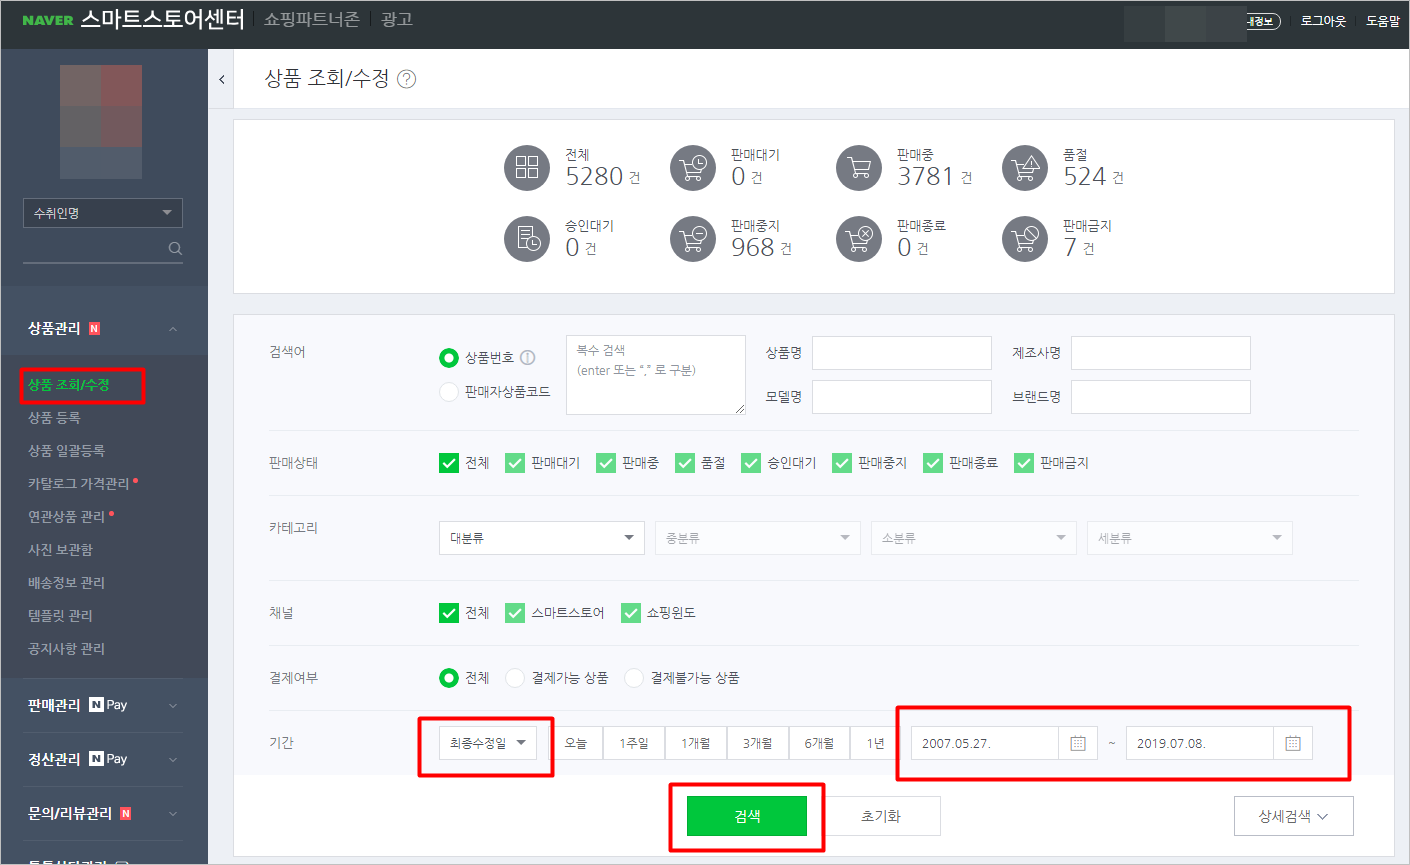This screenshot has height=865, width=1410.
Task: Select the 상품번호 radio option
Action: pos(449,357)
